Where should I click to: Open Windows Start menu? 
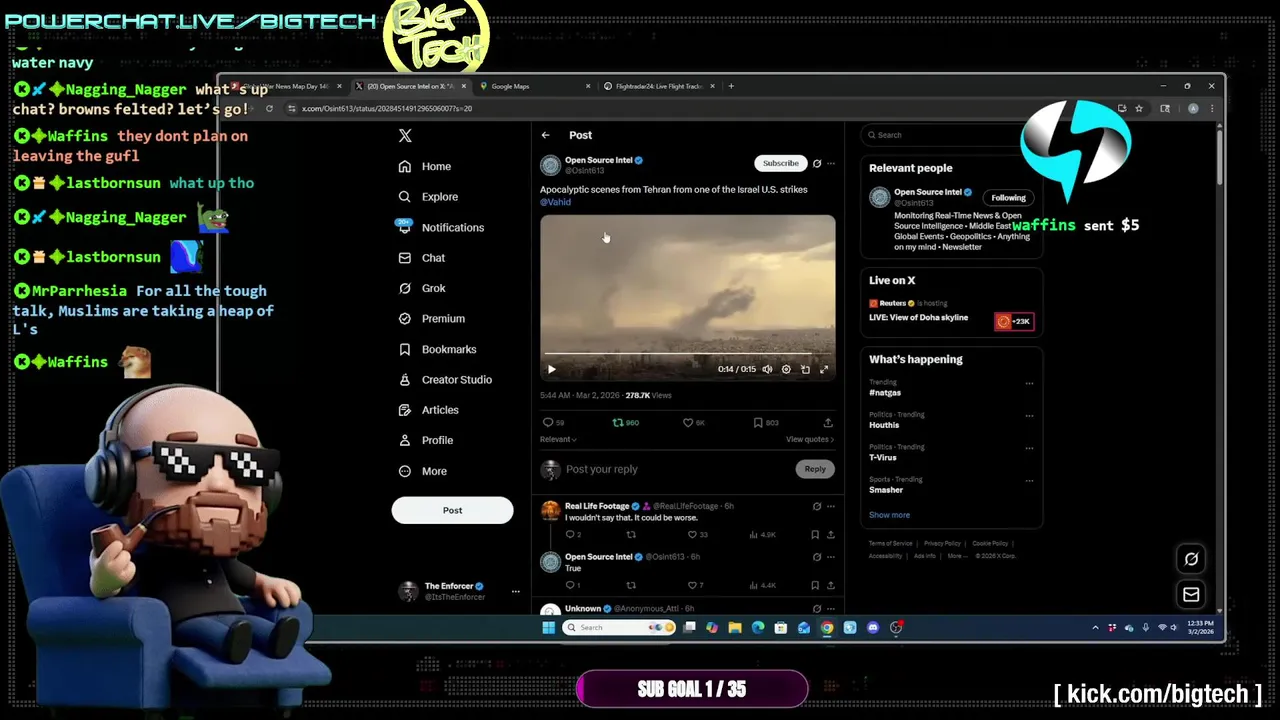(x=548, y=628)
